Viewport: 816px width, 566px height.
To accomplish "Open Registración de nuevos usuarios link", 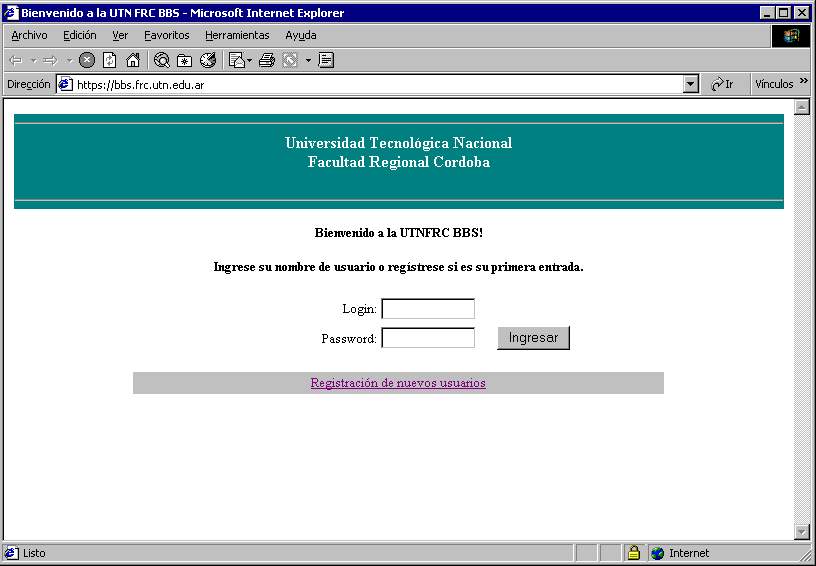I will coord(398,383).
